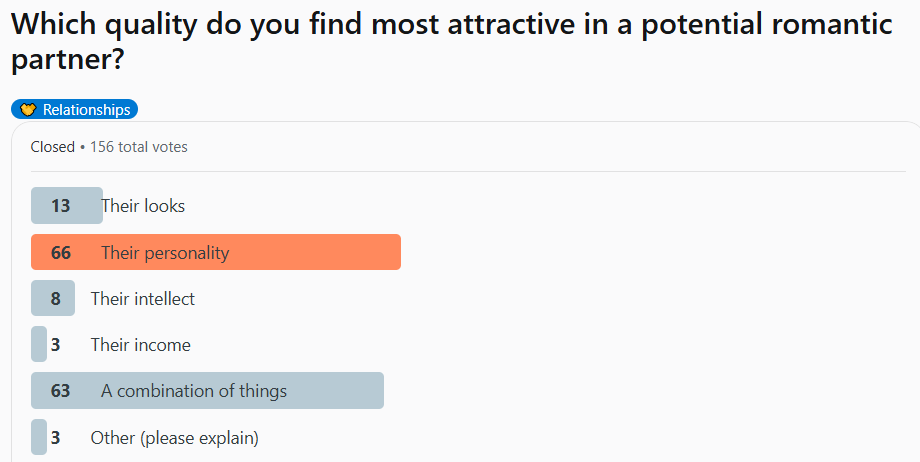Click the vote count 8
920x462 pixels.
click(x=56, y=298)
